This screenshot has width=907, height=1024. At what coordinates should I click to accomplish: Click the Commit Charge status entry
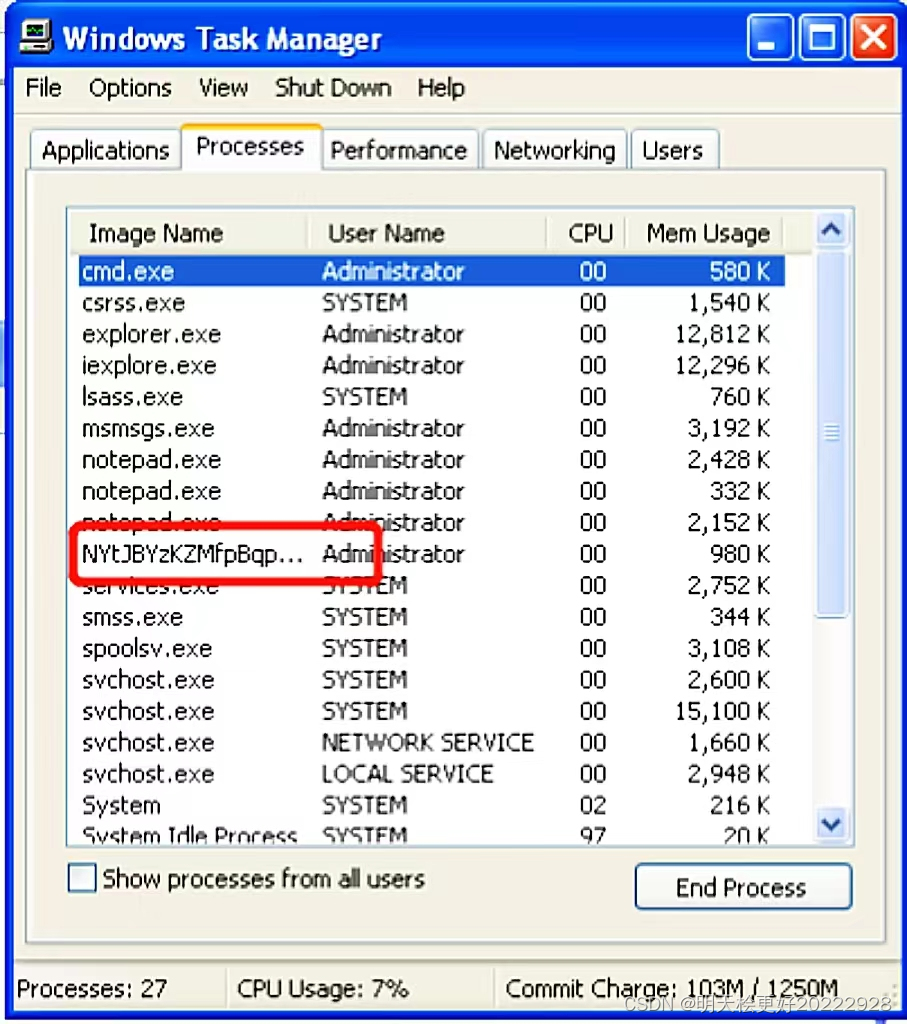pyautogui.click(x=671, y=988)
